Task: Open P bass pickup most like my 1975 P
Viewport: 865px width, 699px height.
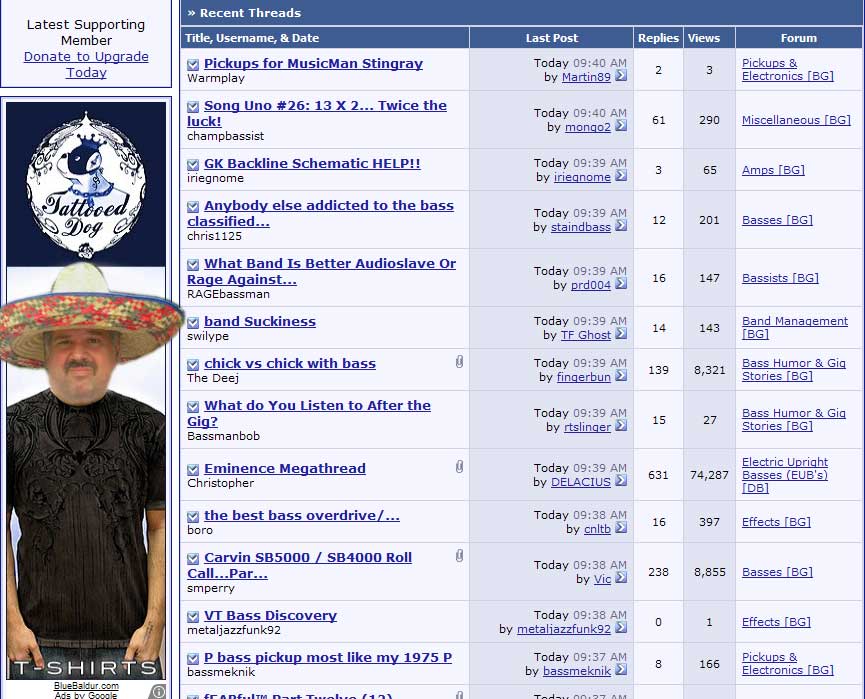Action: (328, 657)
